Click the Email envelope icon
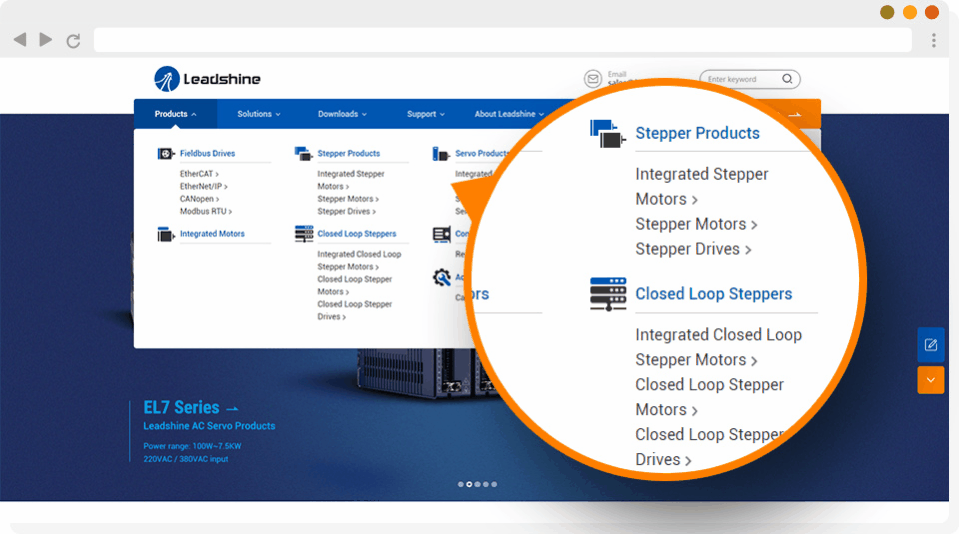This screenshot has height=534, width=959. (x=593, y=79)
